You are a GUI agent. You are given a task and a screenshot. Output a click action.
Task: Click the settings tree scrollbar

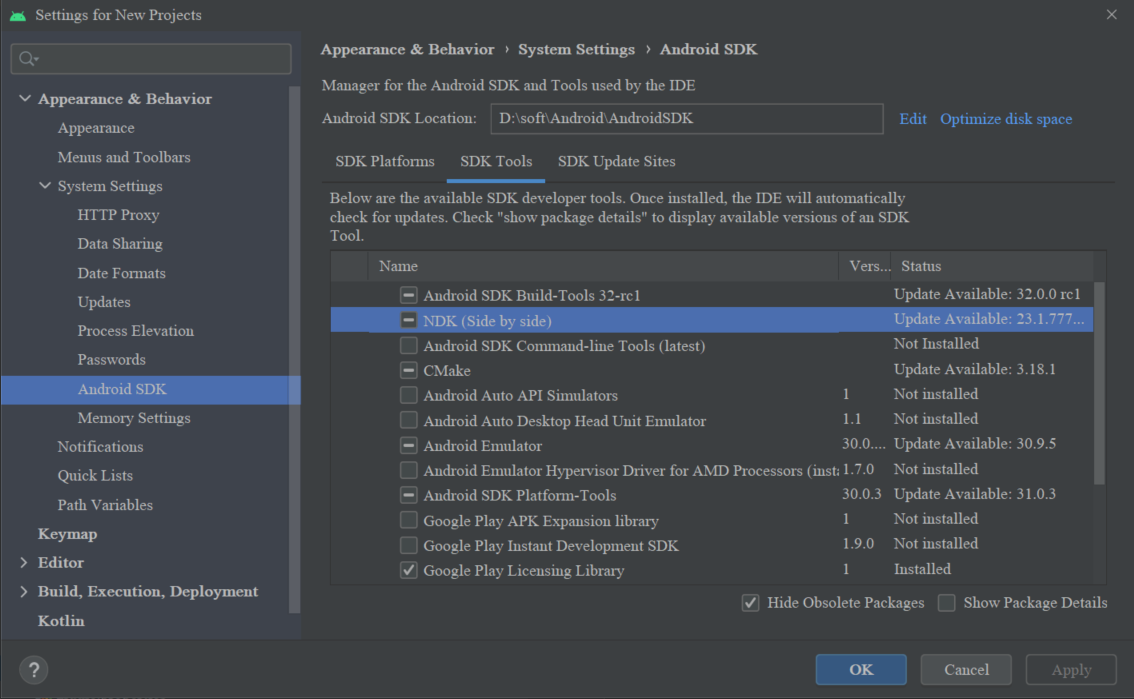click(294, 350)
